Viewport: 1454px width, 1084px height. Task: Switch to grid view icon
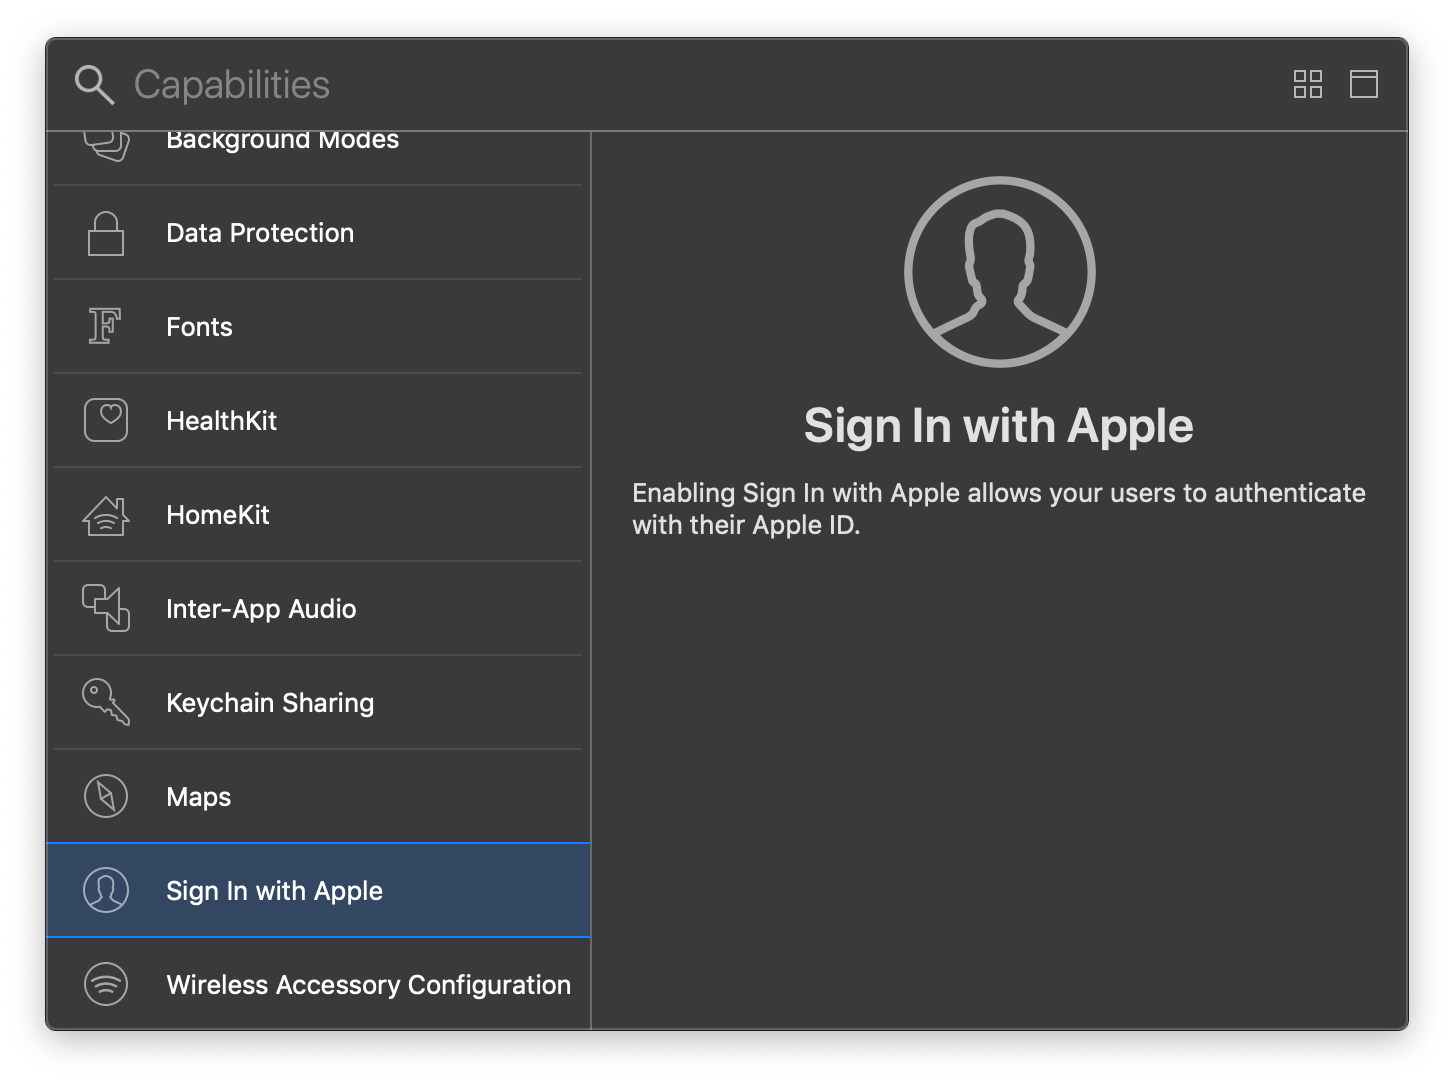1307,84
